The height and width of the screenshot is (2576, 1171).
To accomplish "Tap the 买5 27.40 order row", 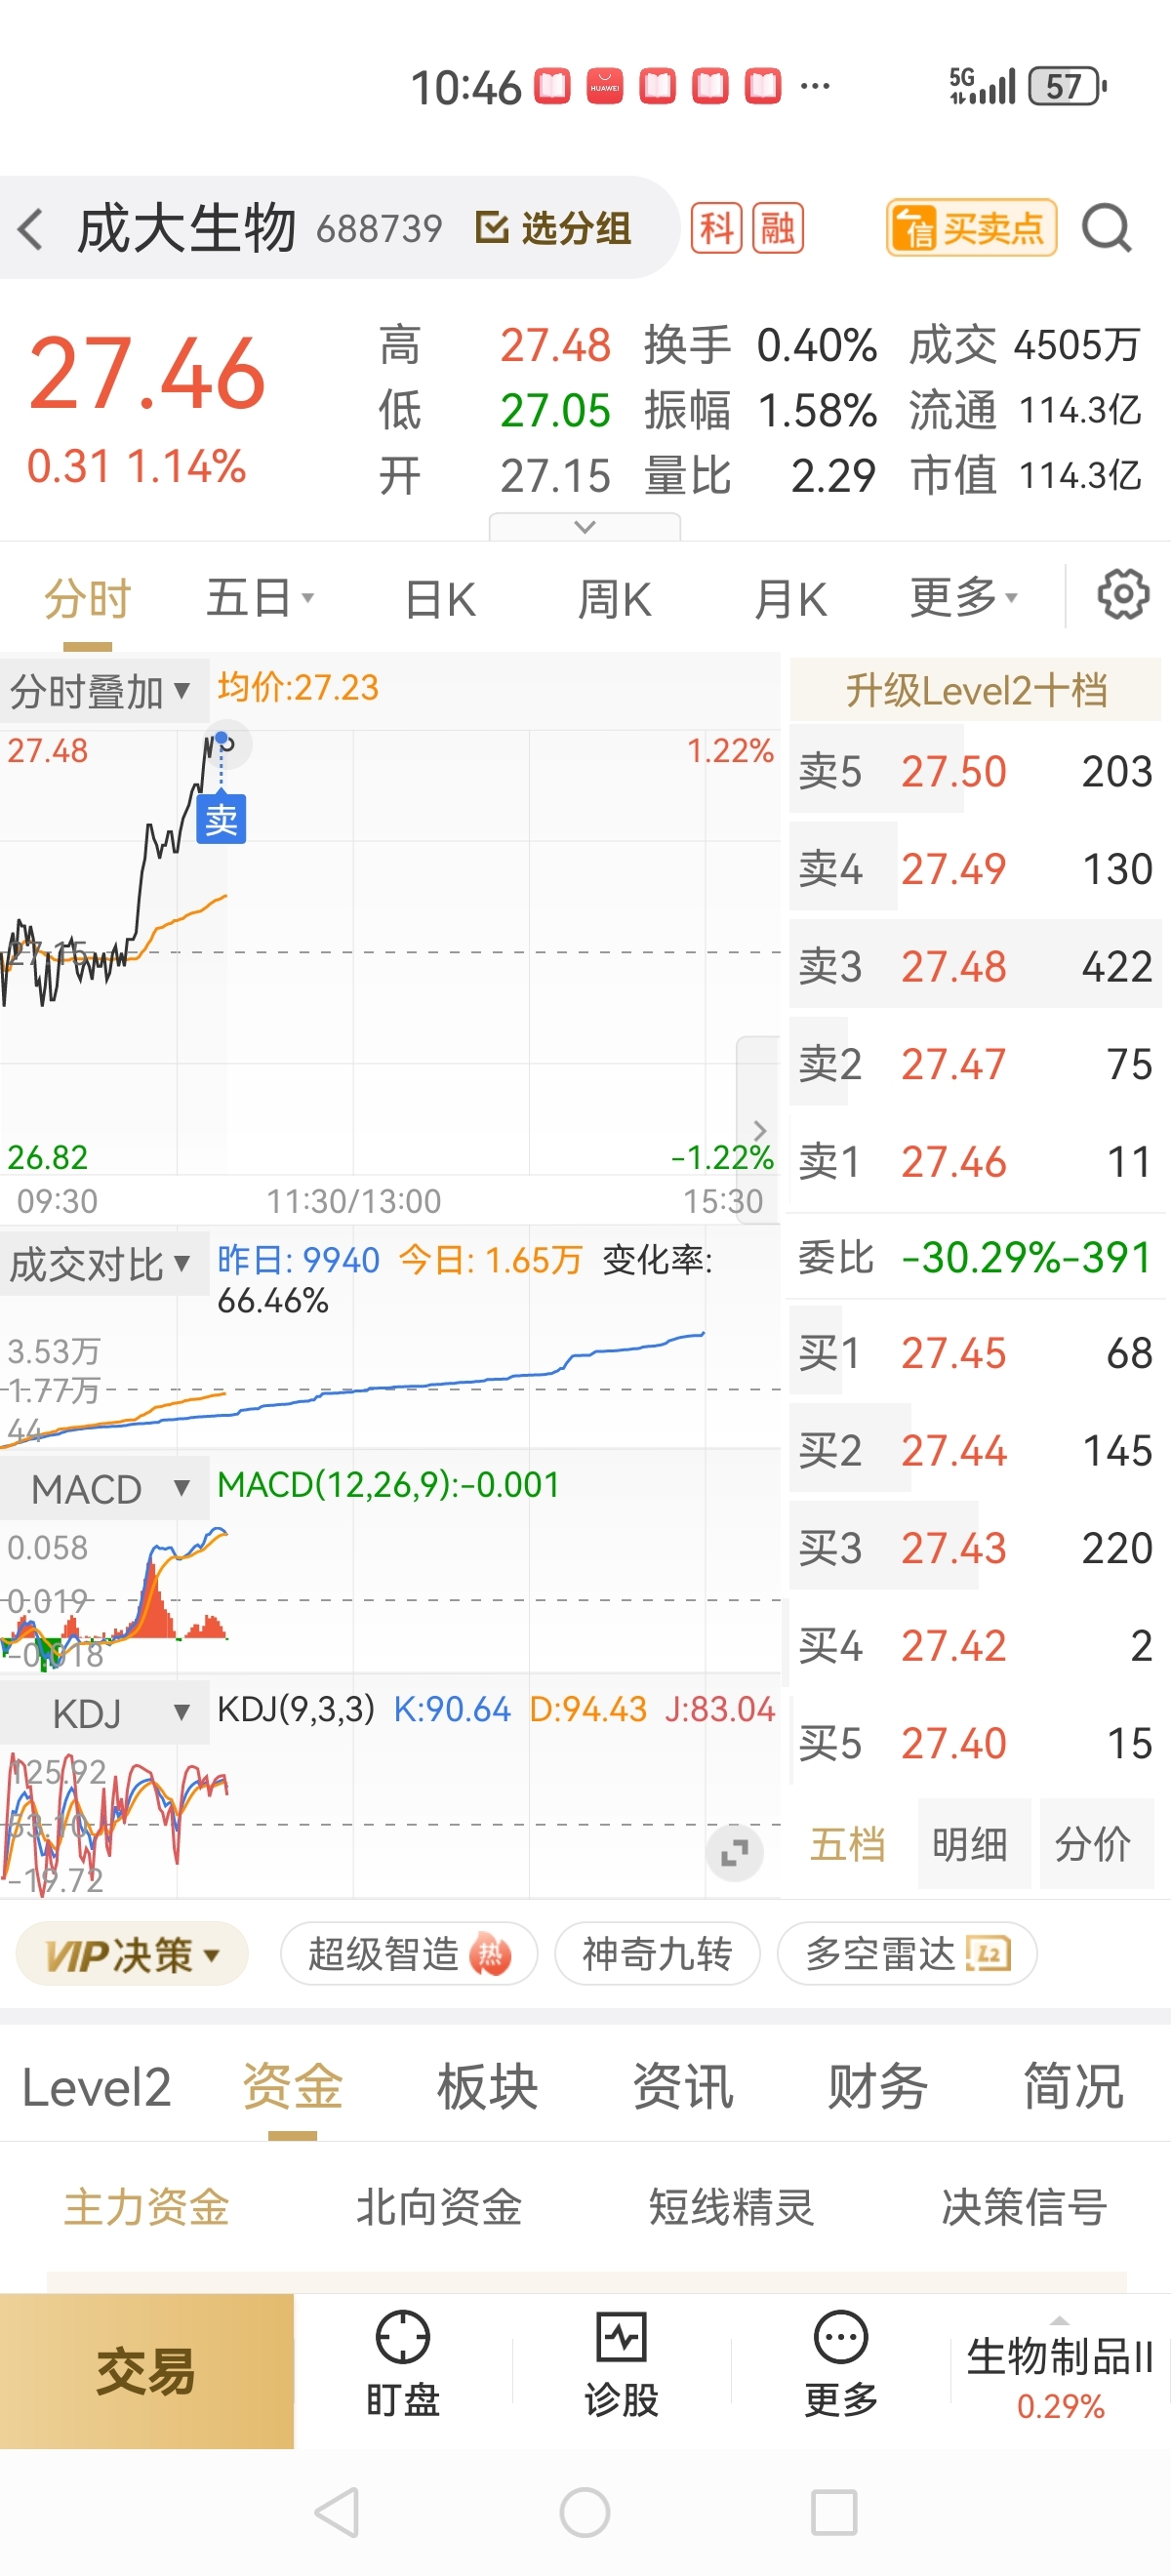I will tap(975, 1743).
